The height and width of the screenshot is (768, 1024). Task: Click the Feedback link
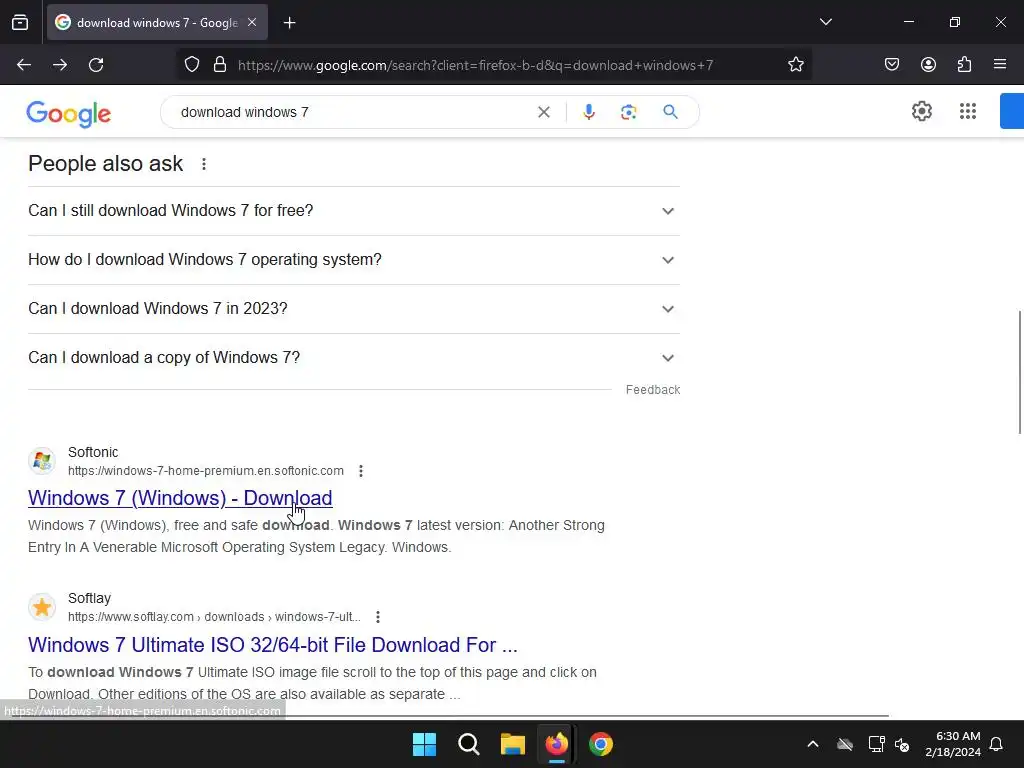click(652, 390)
